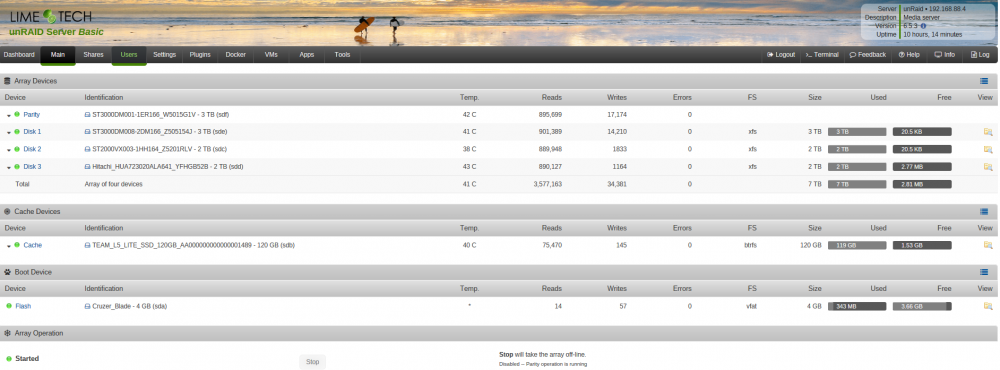Click the version info icon in header
The image size is (1000, 370).
923,26
